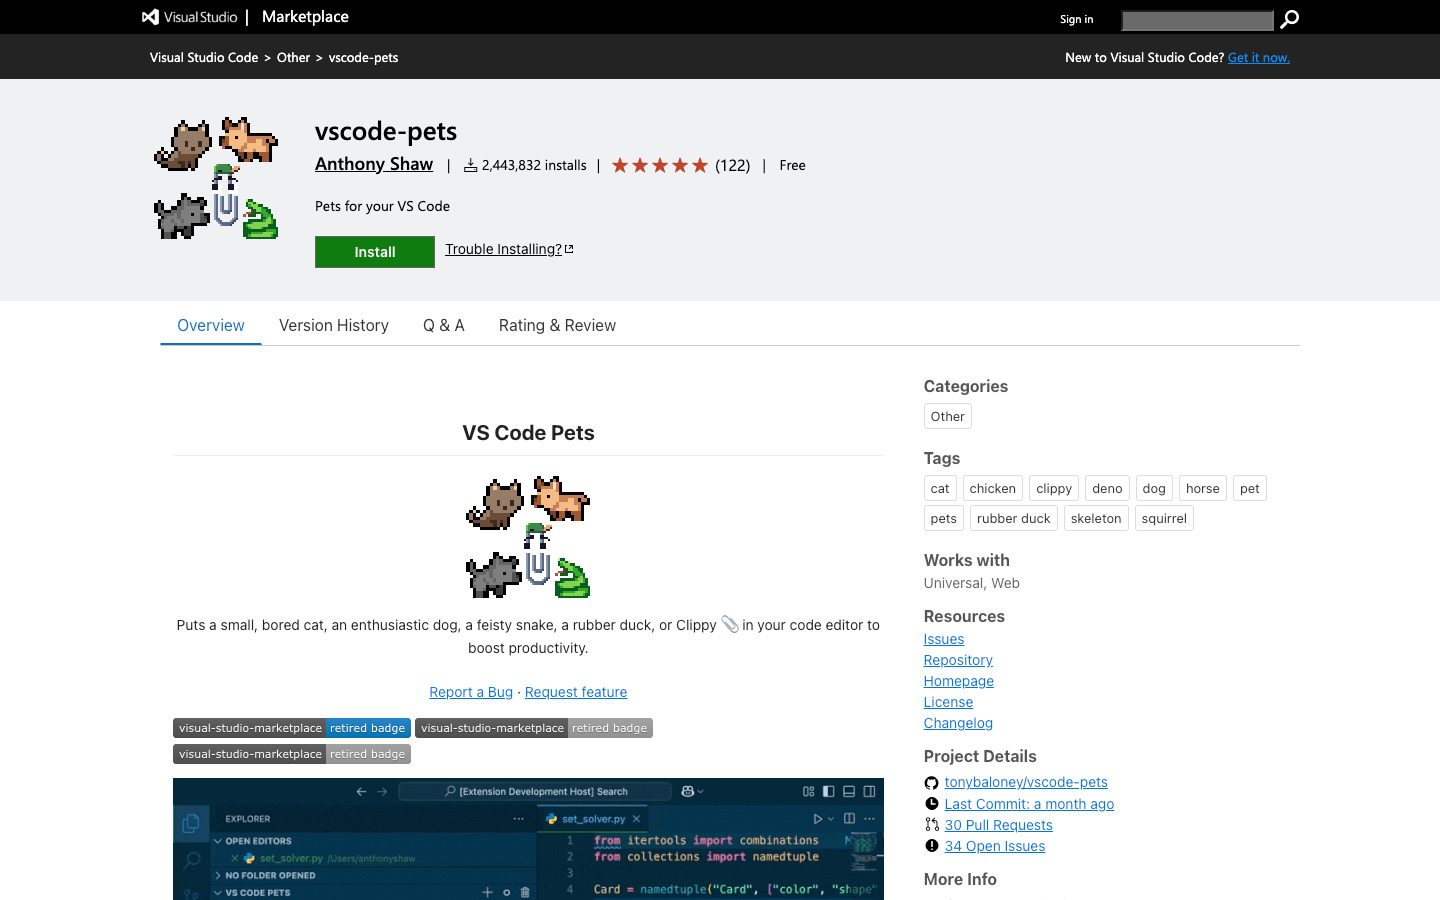Open the Trouble Installing? link
Viewport: 1440px width, 900px height.
(503, 249)
